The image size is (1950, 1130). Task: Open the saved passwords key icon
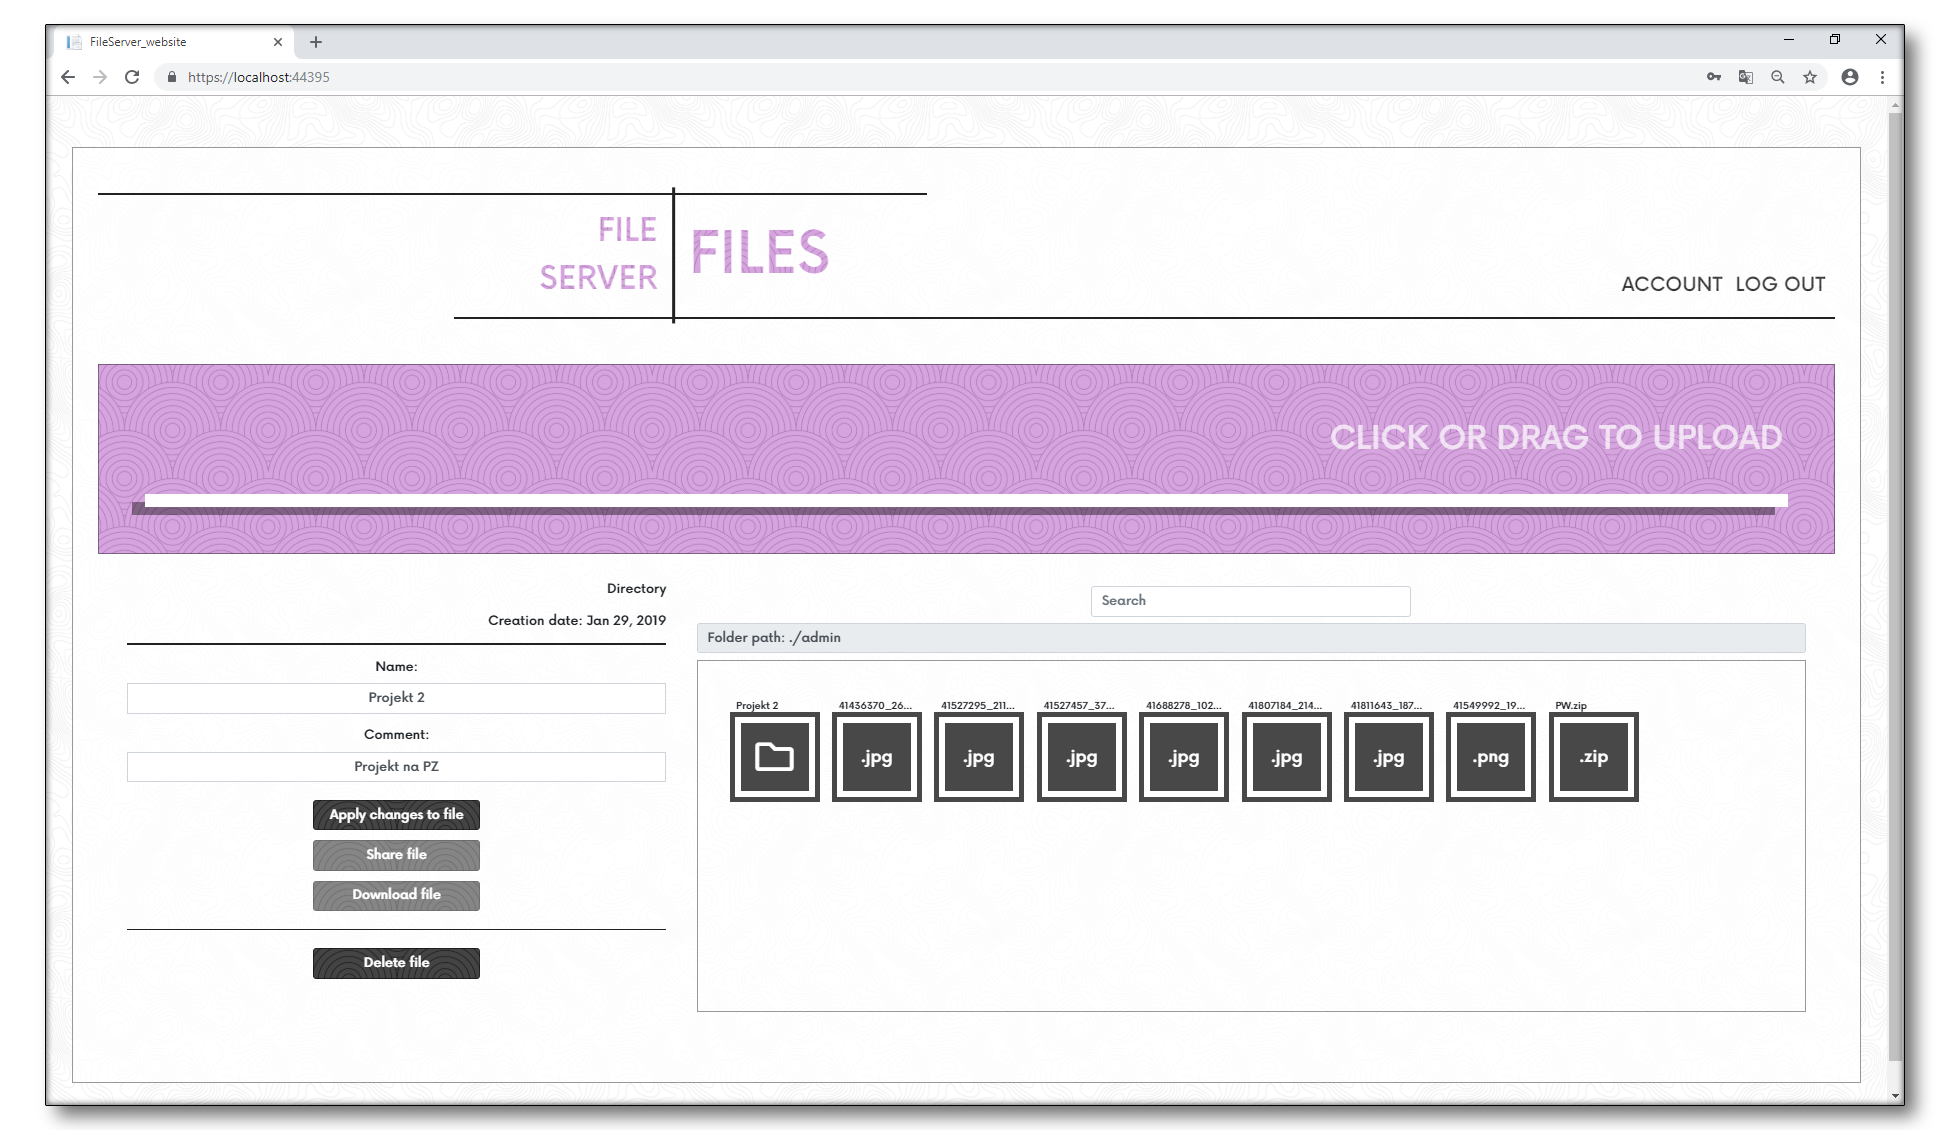1714,77
